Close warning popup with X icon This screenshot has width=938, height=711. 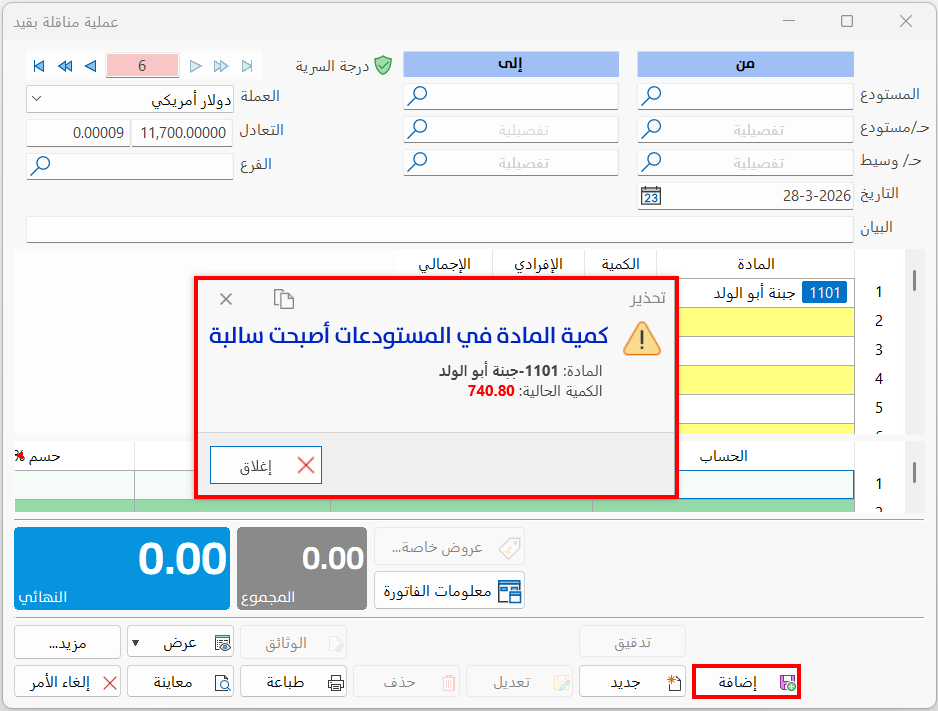click(226, 299)
